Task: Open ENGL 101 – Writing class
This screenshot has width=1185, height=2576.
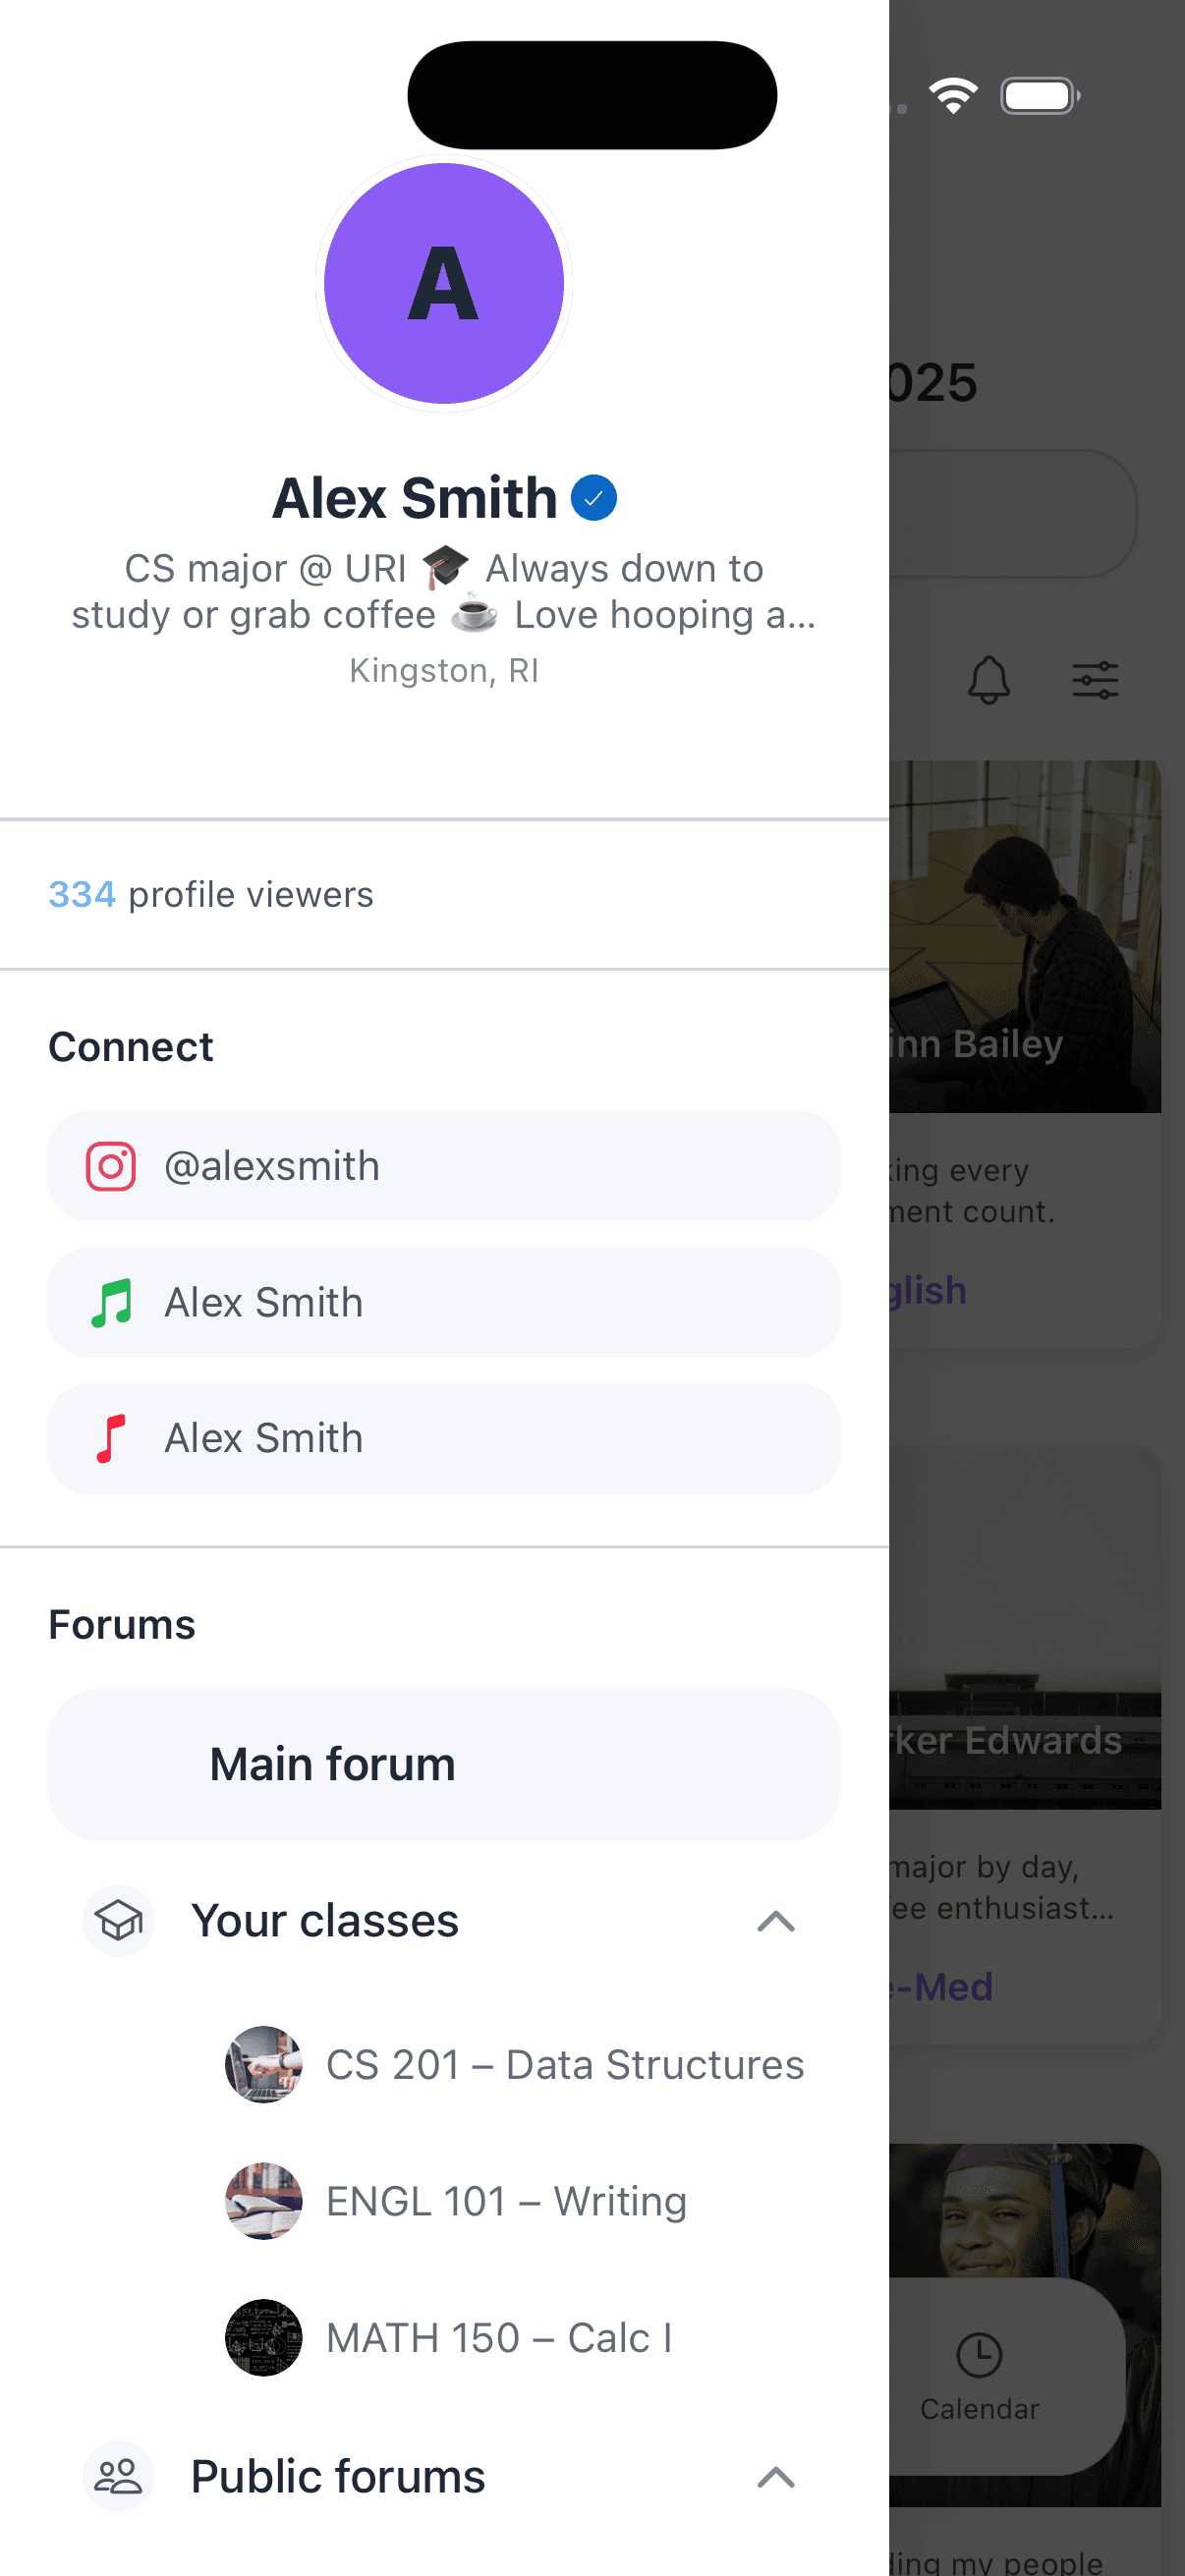Action: (506, 2201)
